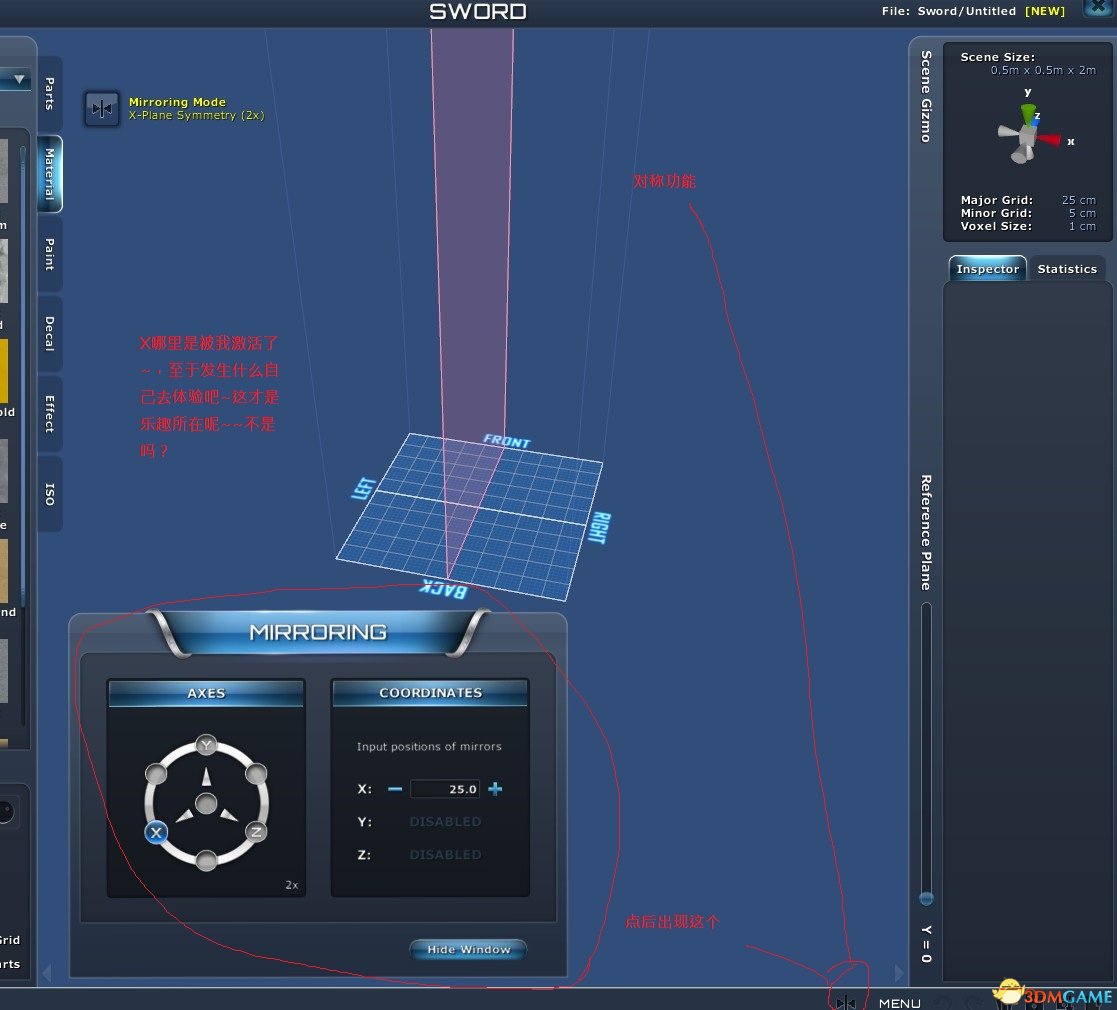Go to the Decal tab
Image resolution: width=1117 pixels, height=1010 pixels.
coord(49,333)
